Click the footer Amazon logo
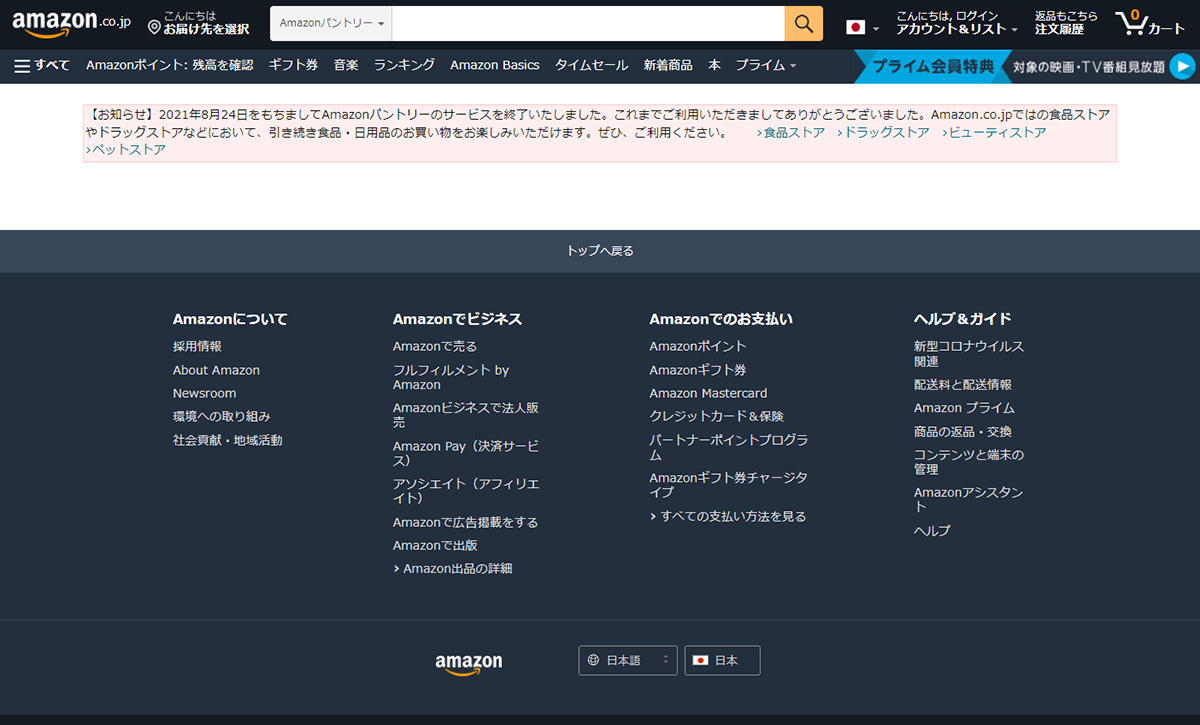 [x=469, y=663]
